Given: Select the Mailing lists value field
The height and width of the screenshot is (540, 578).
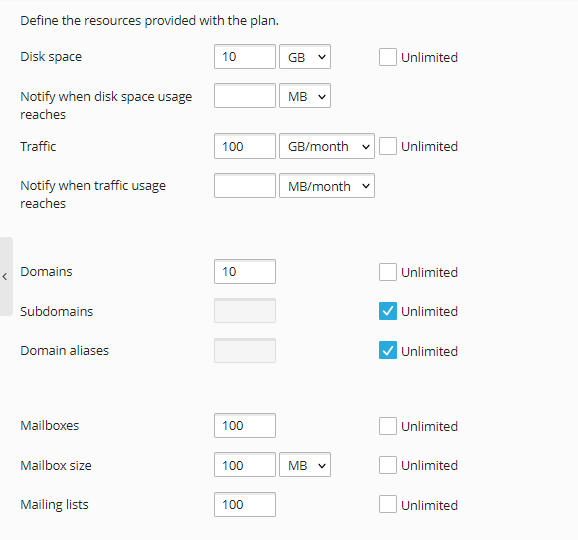Looking at the screenshot, I should tap(245, 505).
